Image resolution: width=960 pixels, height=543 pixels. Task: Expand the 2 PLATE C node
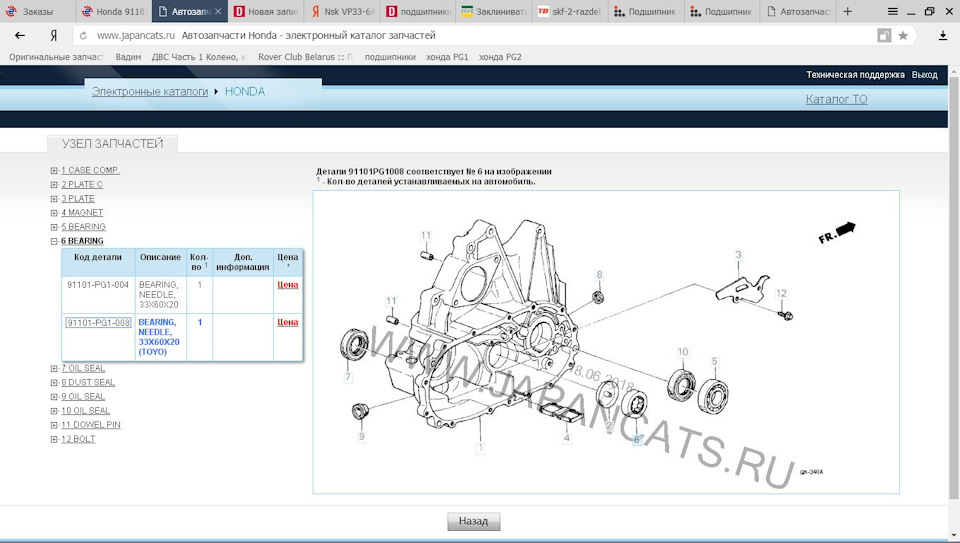tap(54, 184)
